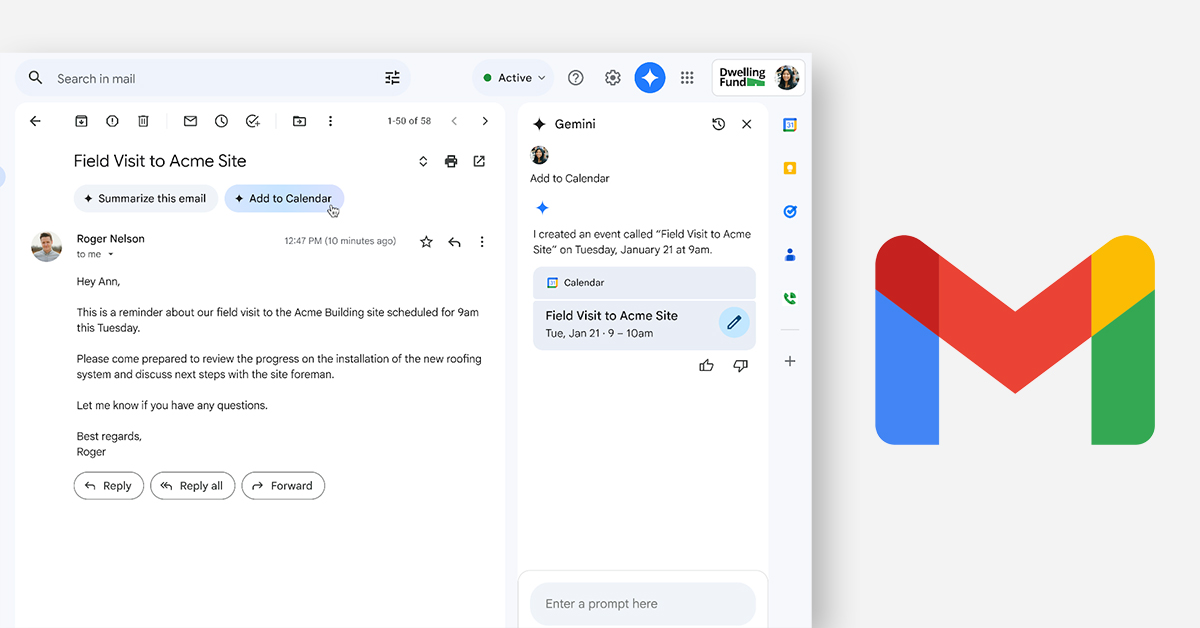Star Roger Nelson's message

click(426, 242)
